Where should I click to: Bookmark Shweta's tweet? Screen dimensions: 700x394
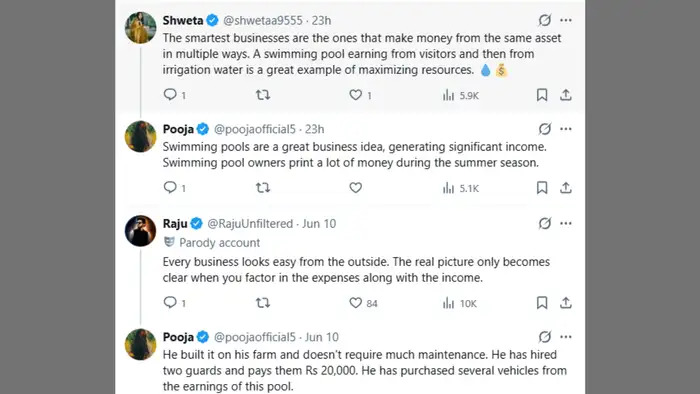coord(542,95)
